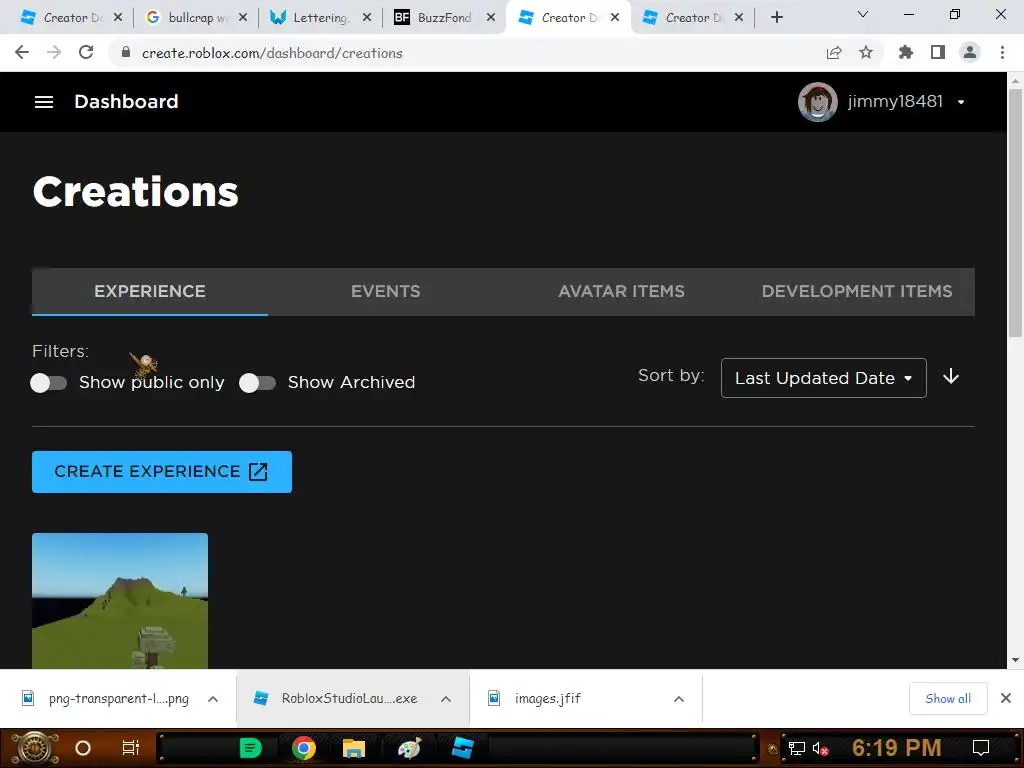The image size is (1024, 768).
Task: Open the Last Updated Date sort dropdown
Action: coord(824,378)
